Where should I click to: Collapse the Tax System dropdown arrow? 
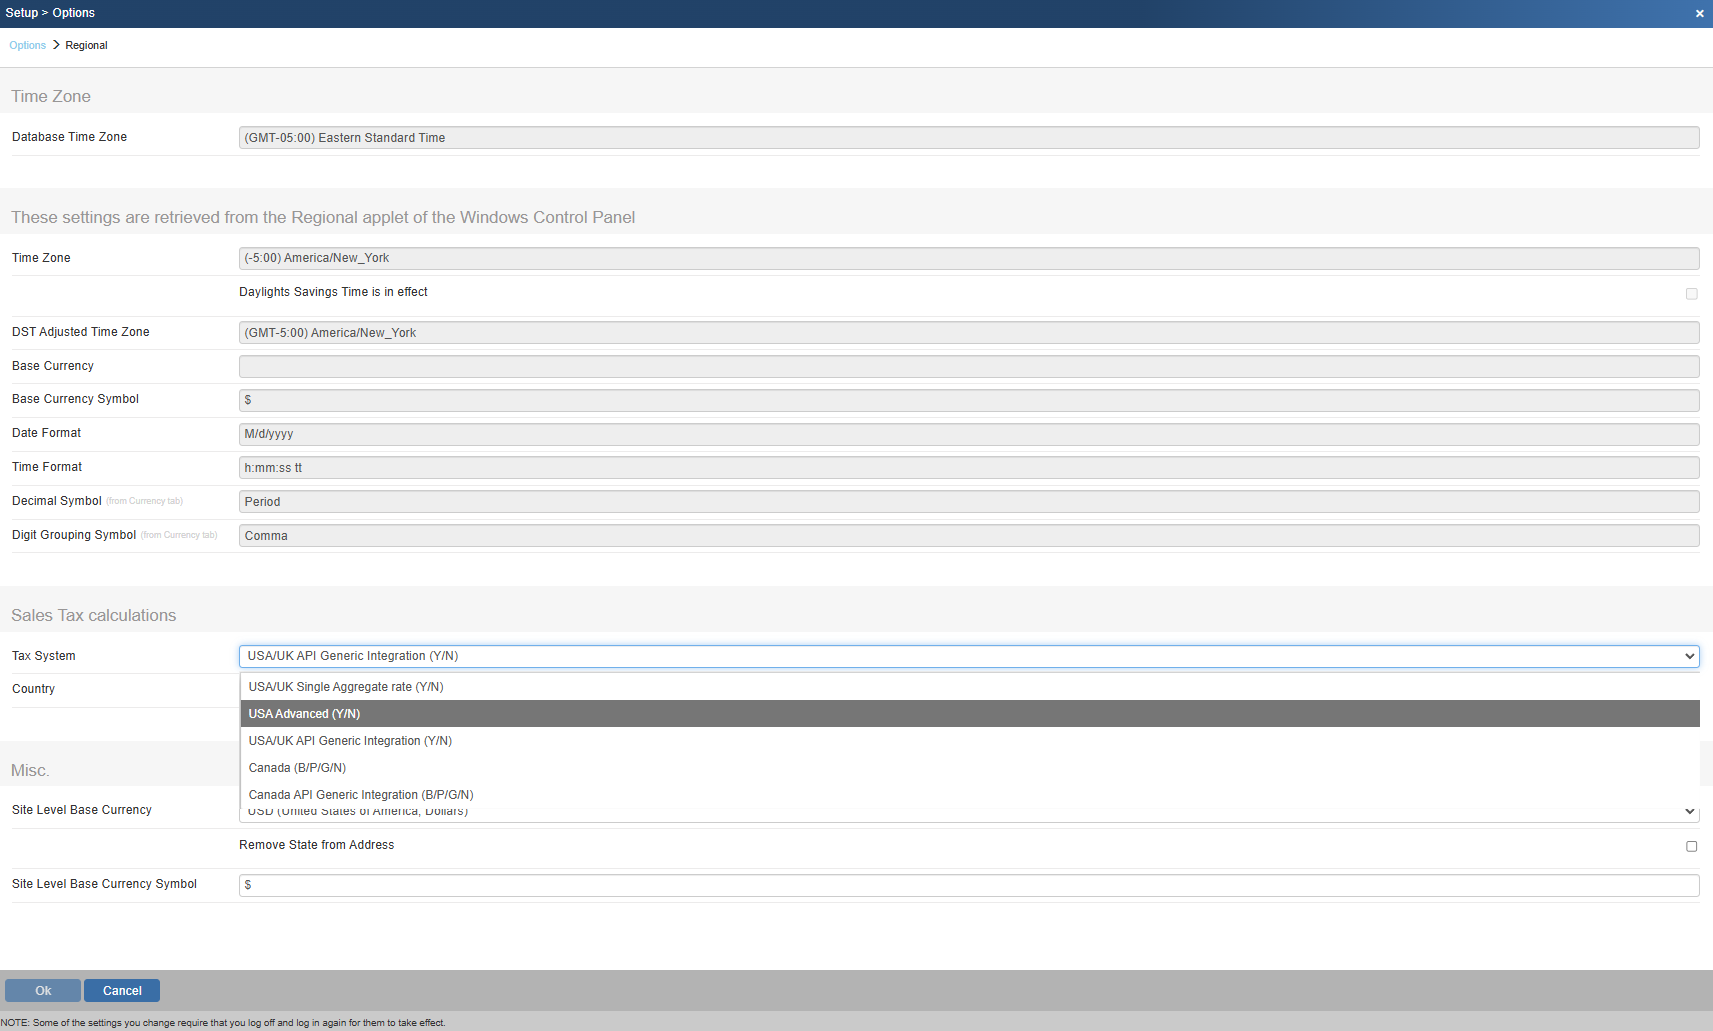pos(1689,657)
